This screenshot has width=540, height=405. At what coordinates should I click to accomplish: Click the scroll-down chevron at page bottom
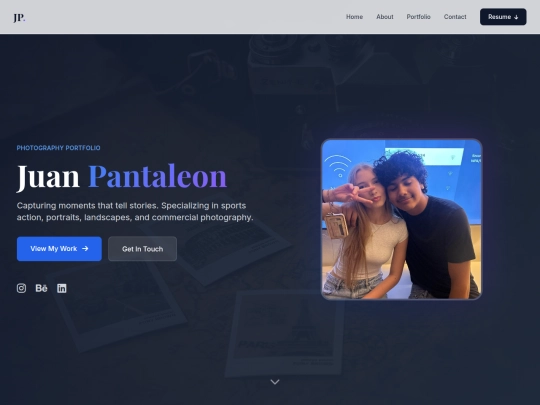pos(275,382)
